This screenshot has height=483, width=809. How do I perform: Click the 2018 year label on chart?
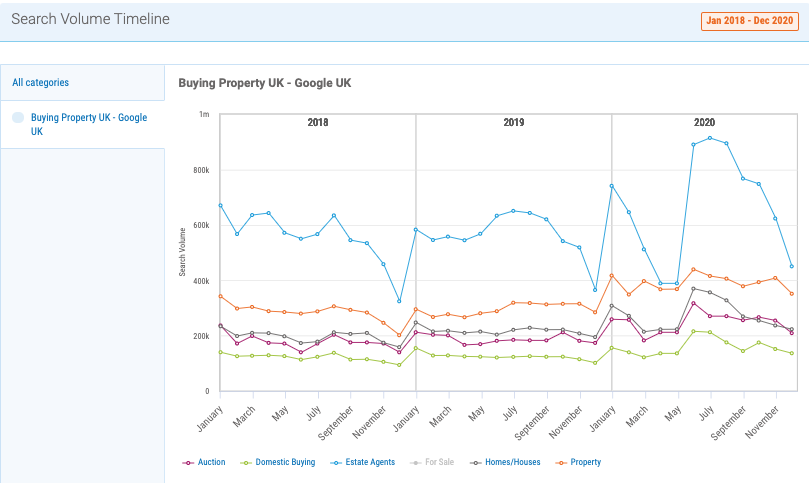[318, 123]
